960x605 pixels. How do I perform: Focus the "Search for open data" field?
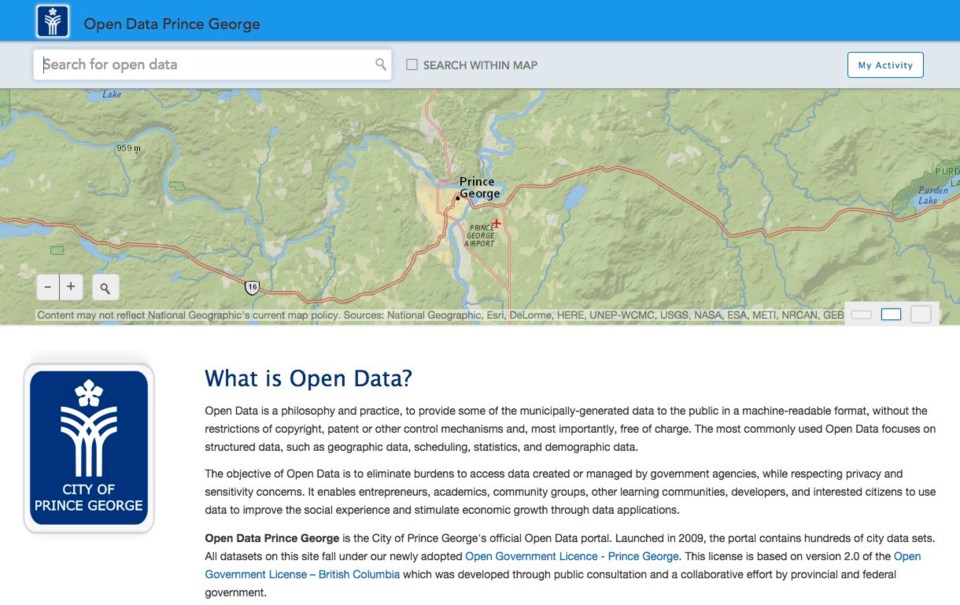pyautogui.click(x=212, y=64)
